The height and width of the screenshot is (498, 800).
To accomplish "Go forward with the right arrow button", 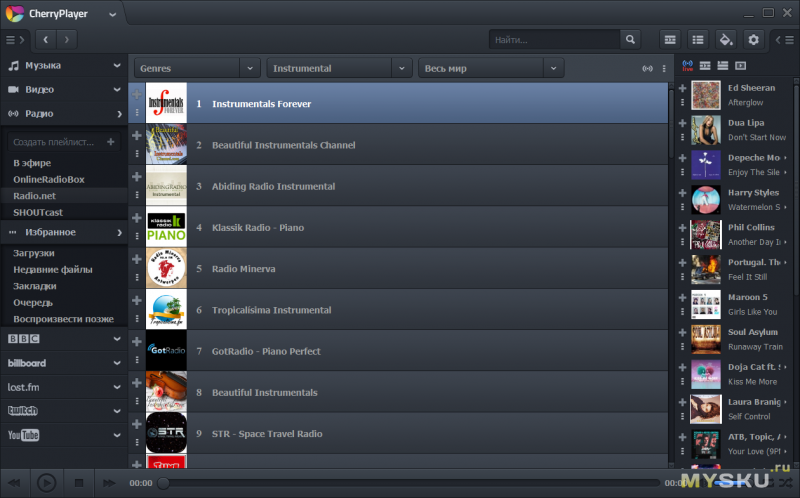I will point(66,39).
